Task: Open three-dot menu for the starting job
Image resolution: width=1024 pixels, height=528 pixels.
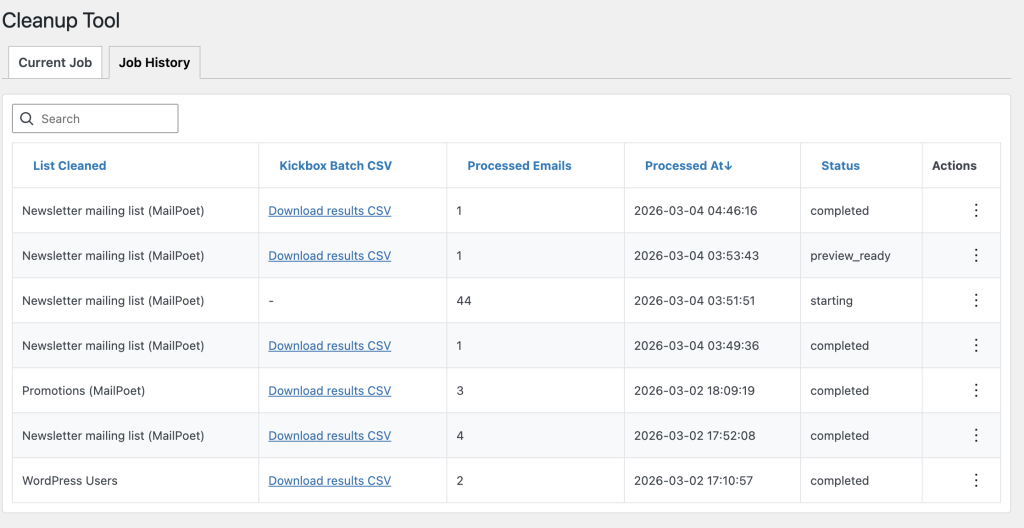Action: click(x=976, y=301)
